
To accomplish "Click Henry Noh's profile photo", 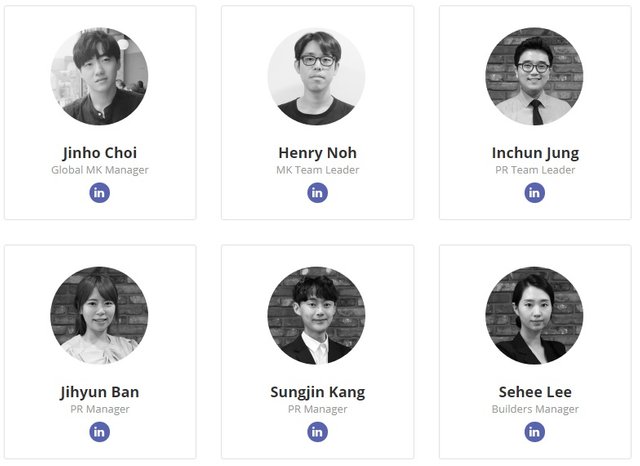I will tap(317, 76).
